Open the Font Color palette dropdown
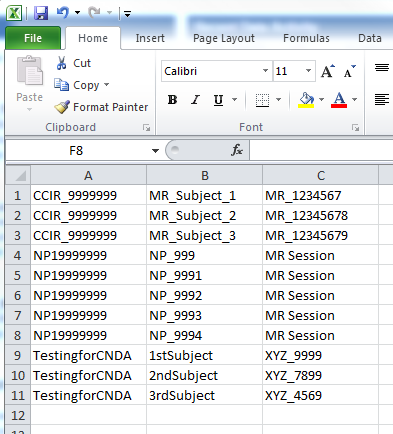393x434 pixels. (x=354, y=100)
